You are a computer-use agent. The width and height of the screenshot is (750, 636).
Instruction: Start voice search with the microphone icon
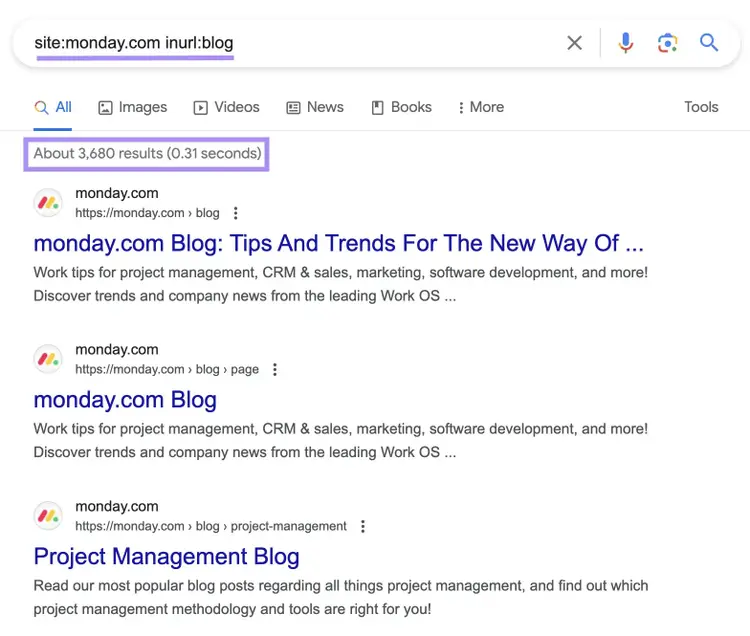pyautogui.click(x=625, y=43)
